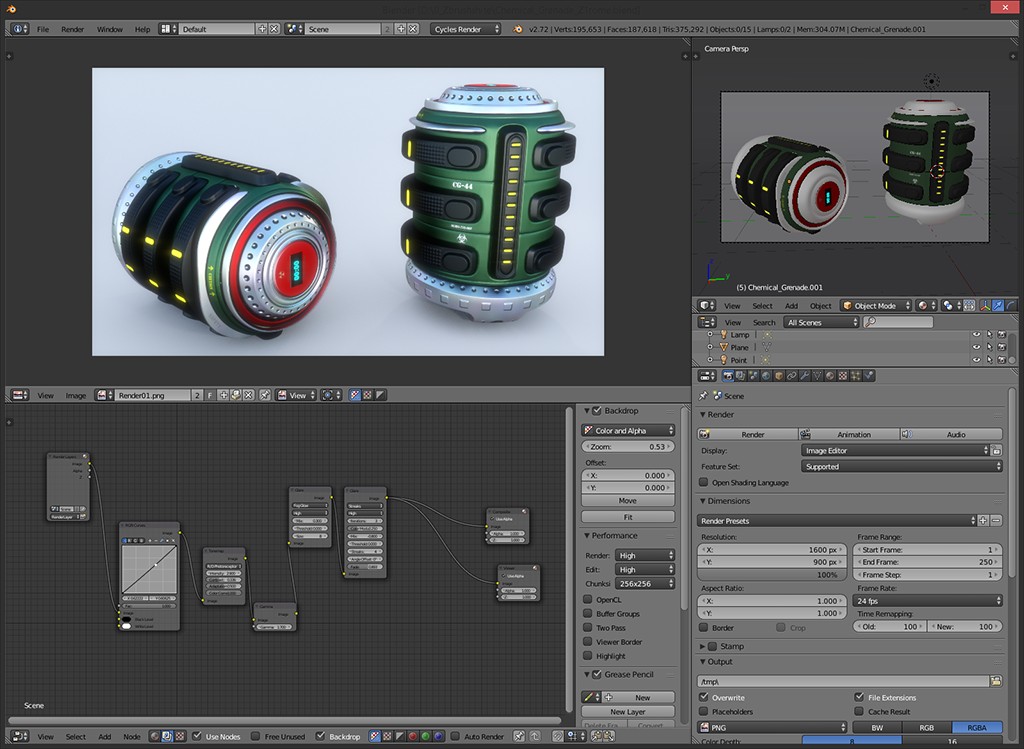This screenshot has height=749, width=1024.
Task: Click the Fit button in Backdrop panel
Action: tap(627, 516)
